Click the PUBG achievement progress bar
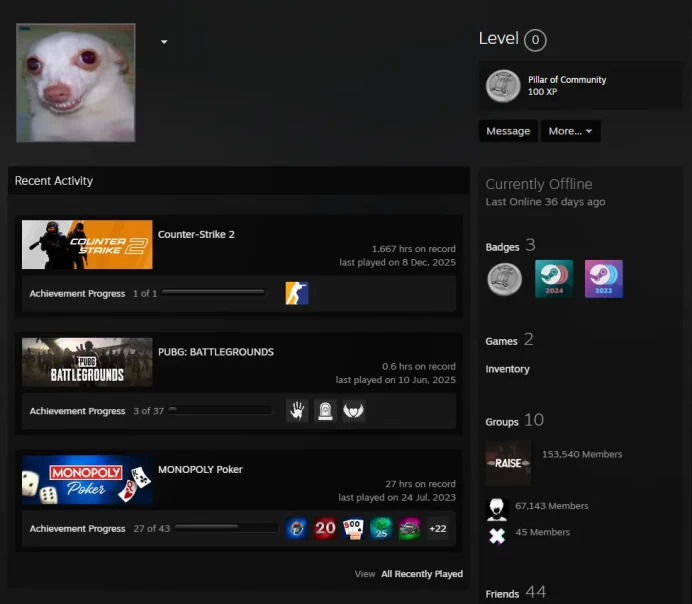This screenshot has height=604, width=692. pyautogui.click(x=220, y=410)
